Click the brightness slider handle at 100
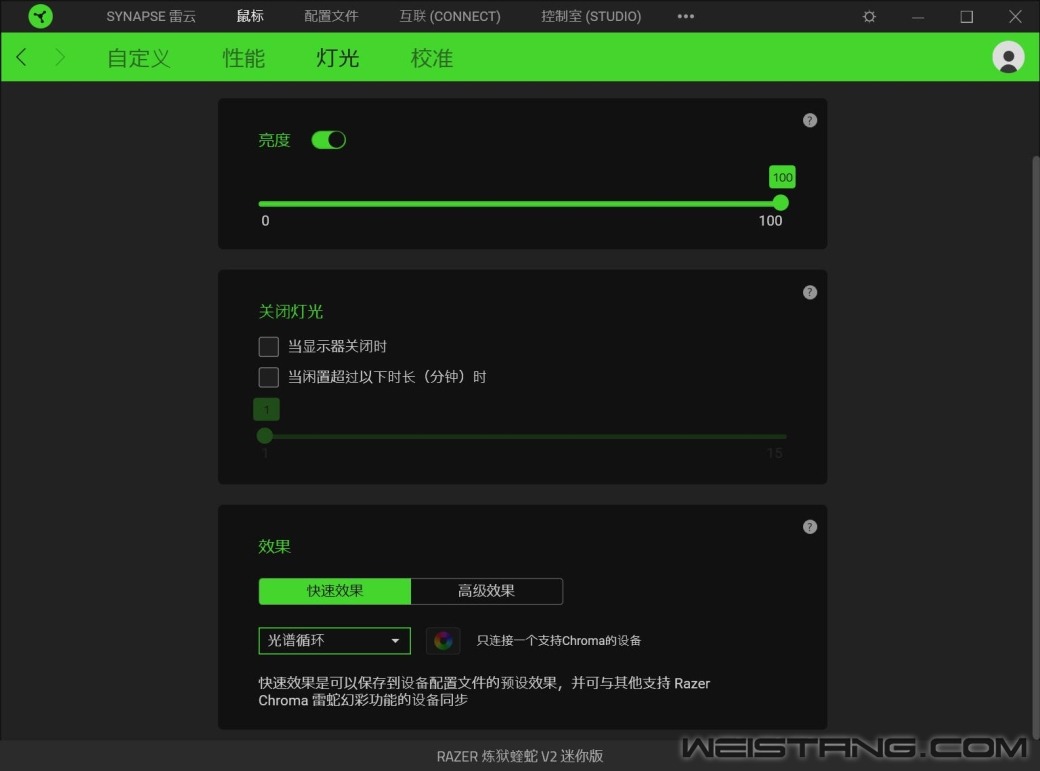Viewport: 1040px width, 771px height. point(781,203)
